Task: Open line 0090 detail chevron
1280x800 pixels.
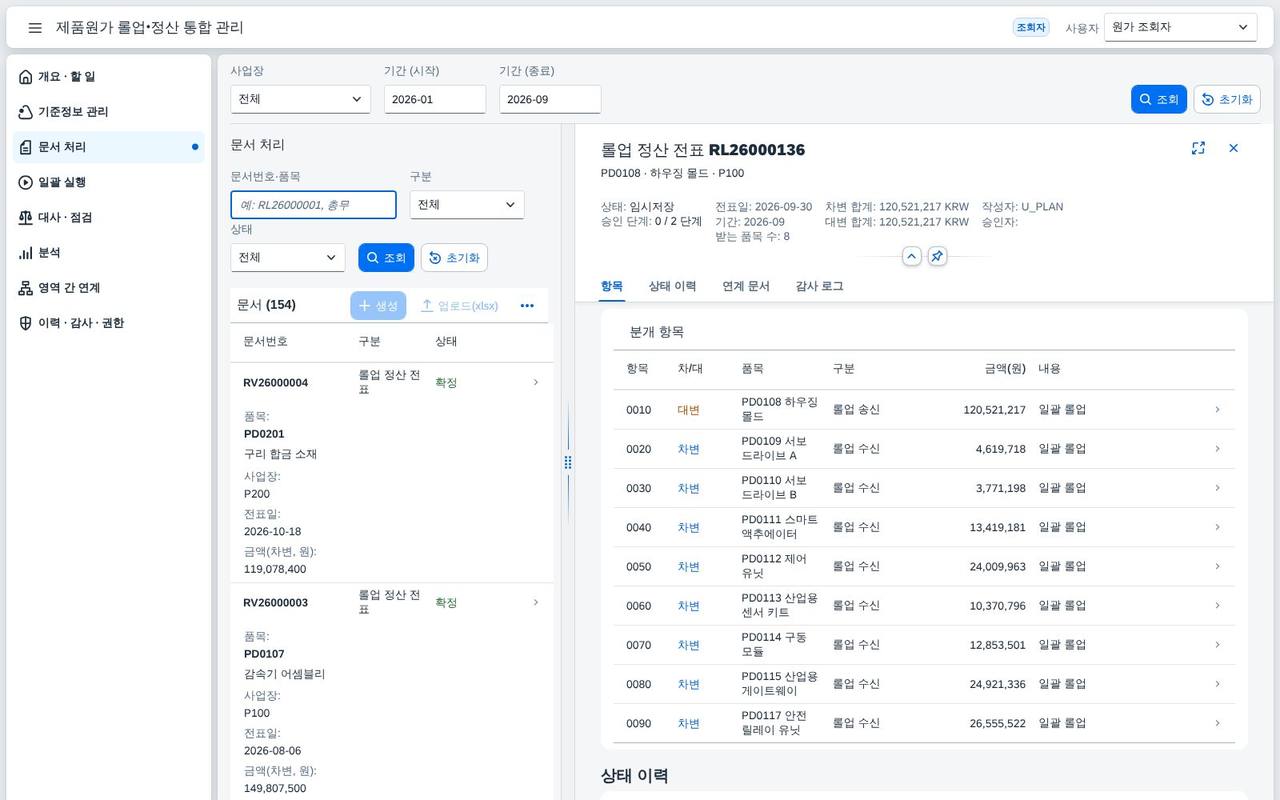Action: tap(1217, 723)
